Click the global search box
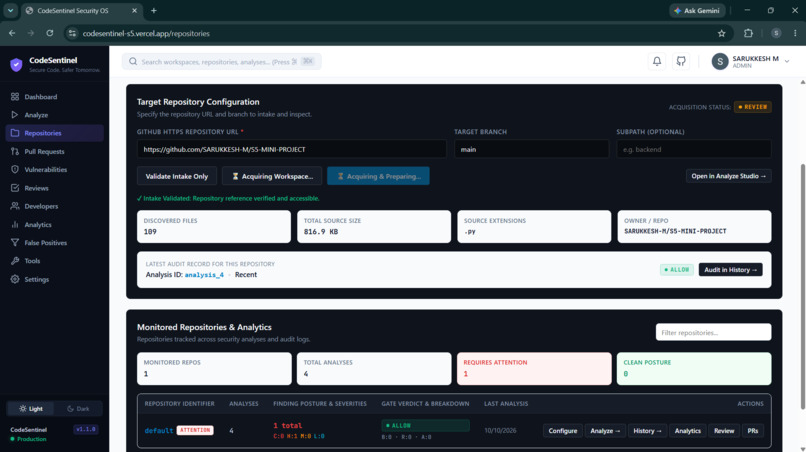Image resolution: width=806 pixels, height=452 pixels. coord(222,62)
